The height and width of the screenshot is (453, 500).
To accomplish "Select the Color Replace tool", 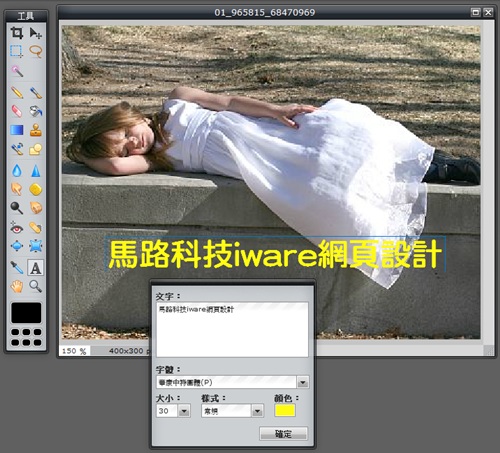I will [17, 149].
